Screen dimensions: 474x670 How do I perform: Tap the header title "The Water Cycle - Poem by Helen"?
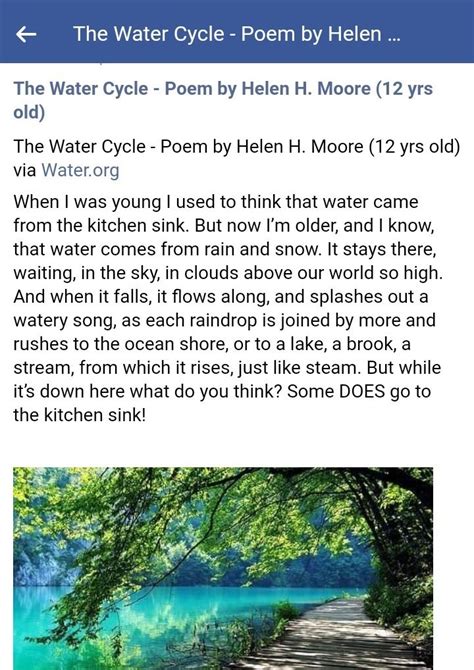[227, 34]
